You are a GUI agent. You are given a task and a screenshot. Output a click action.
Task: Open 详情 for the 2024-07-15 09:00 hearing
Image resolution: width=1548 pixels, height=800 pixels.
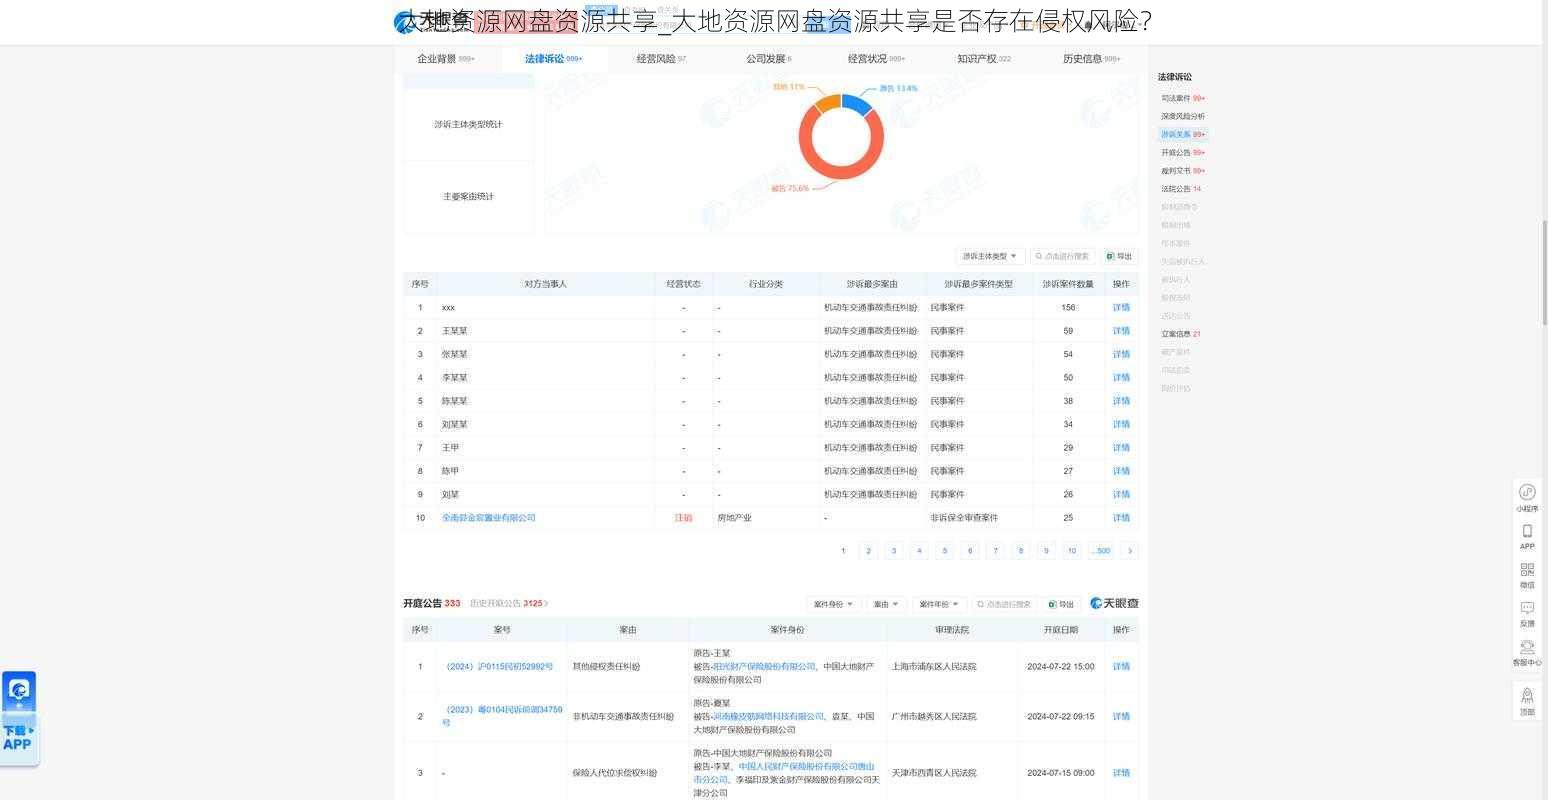click(x=1121, y=773)
